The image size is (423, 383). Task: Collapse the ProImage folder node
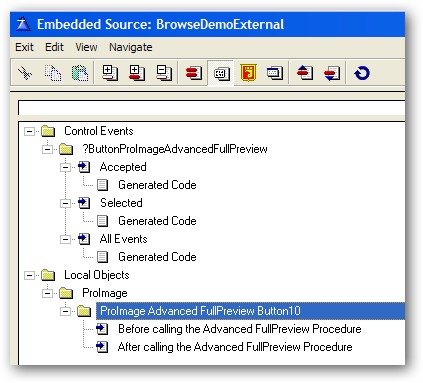point(47,293)
